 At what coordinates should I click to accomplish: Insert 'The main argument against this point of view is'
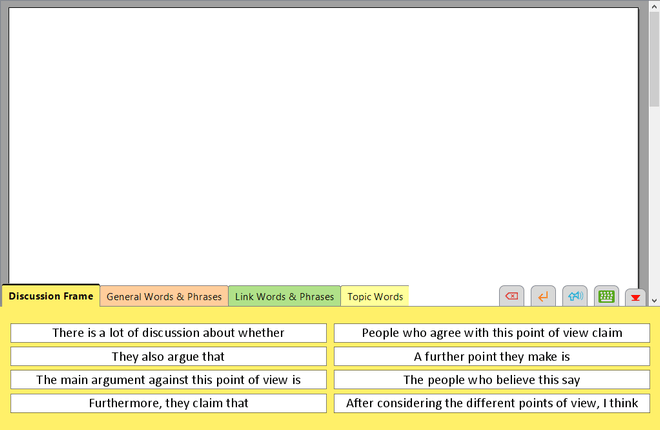(x=168, y=380)
